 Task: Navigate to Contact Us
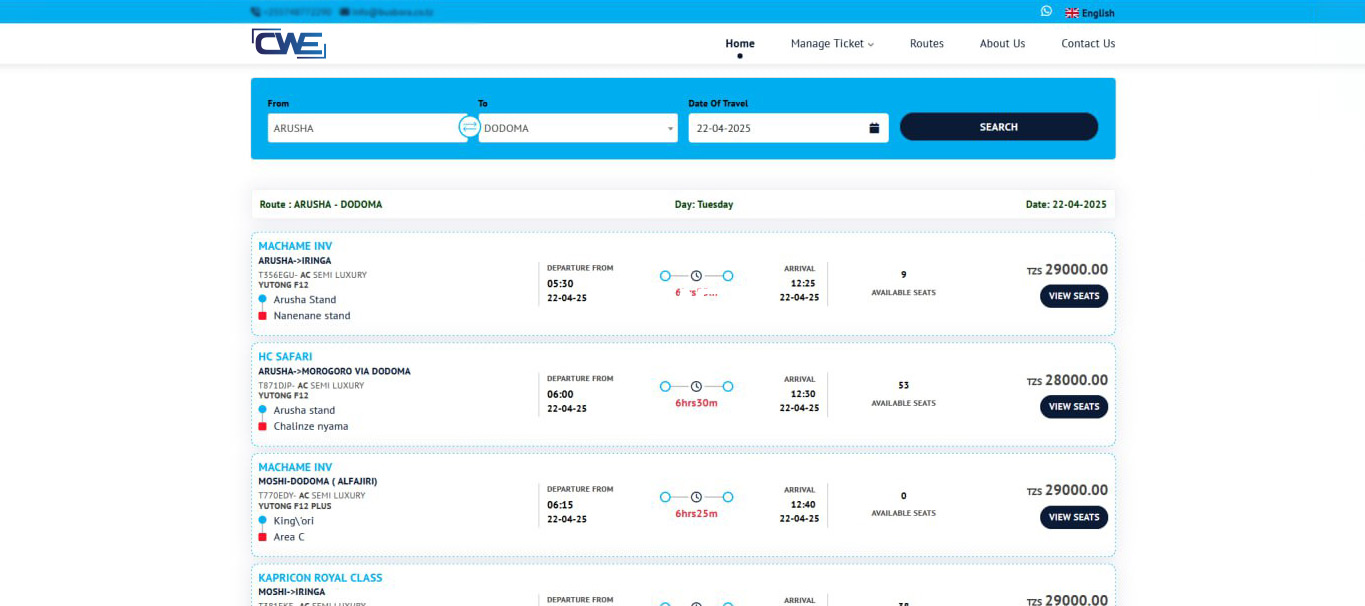tap(1088, 43)
